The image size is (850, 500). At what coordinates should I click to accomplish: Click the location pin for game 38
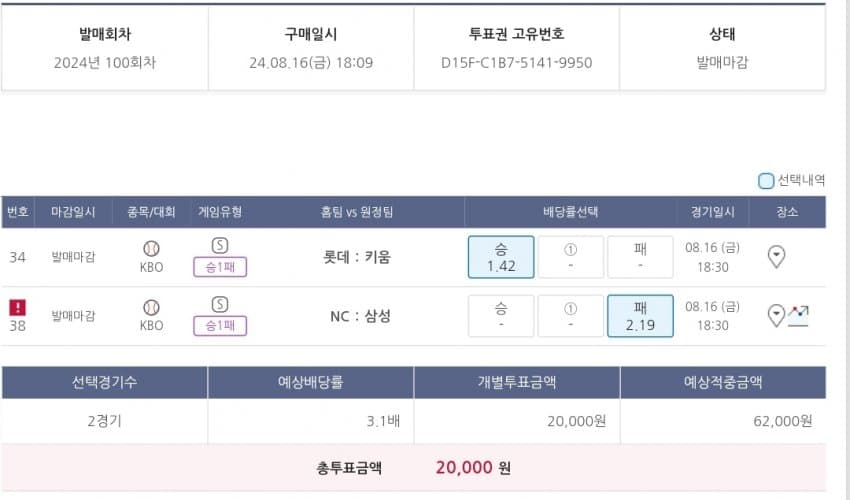point(776,316)
